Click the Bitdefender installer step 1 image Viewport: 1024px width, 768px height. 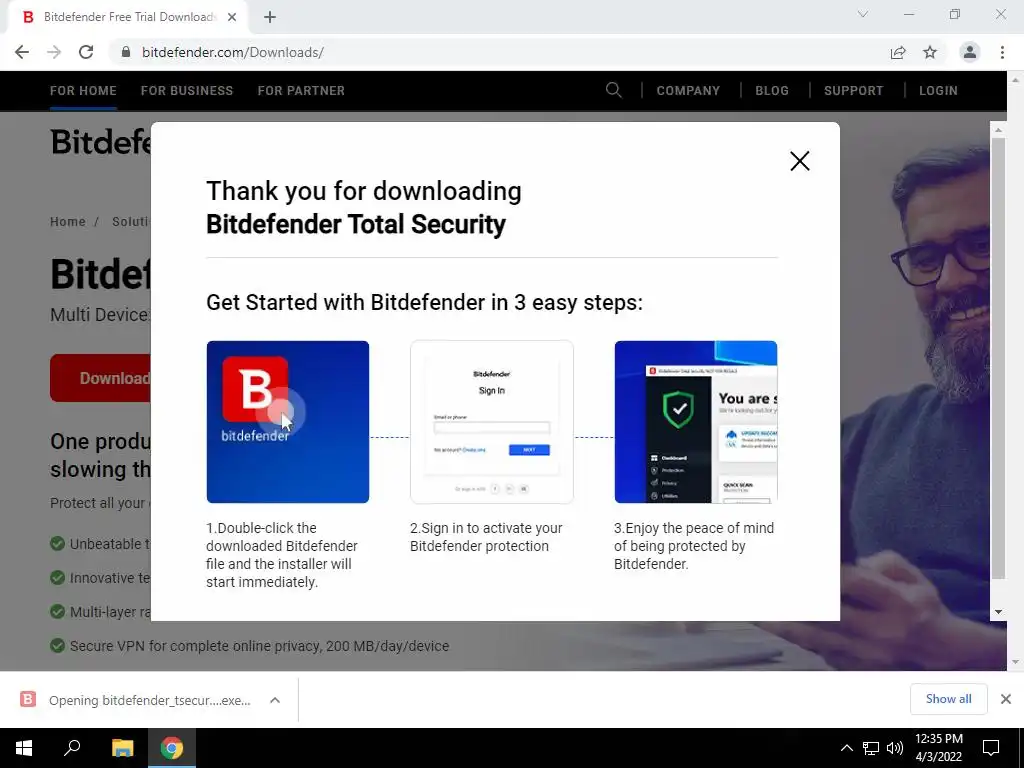click(287, 422)
